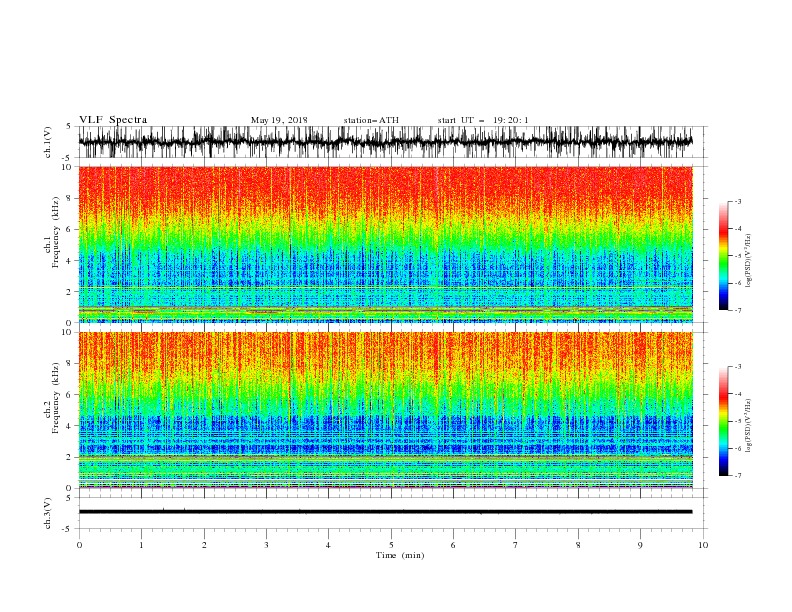Click the "3" tick on the time axis
The height and width of the screenshot is (612, 792).
266,545
